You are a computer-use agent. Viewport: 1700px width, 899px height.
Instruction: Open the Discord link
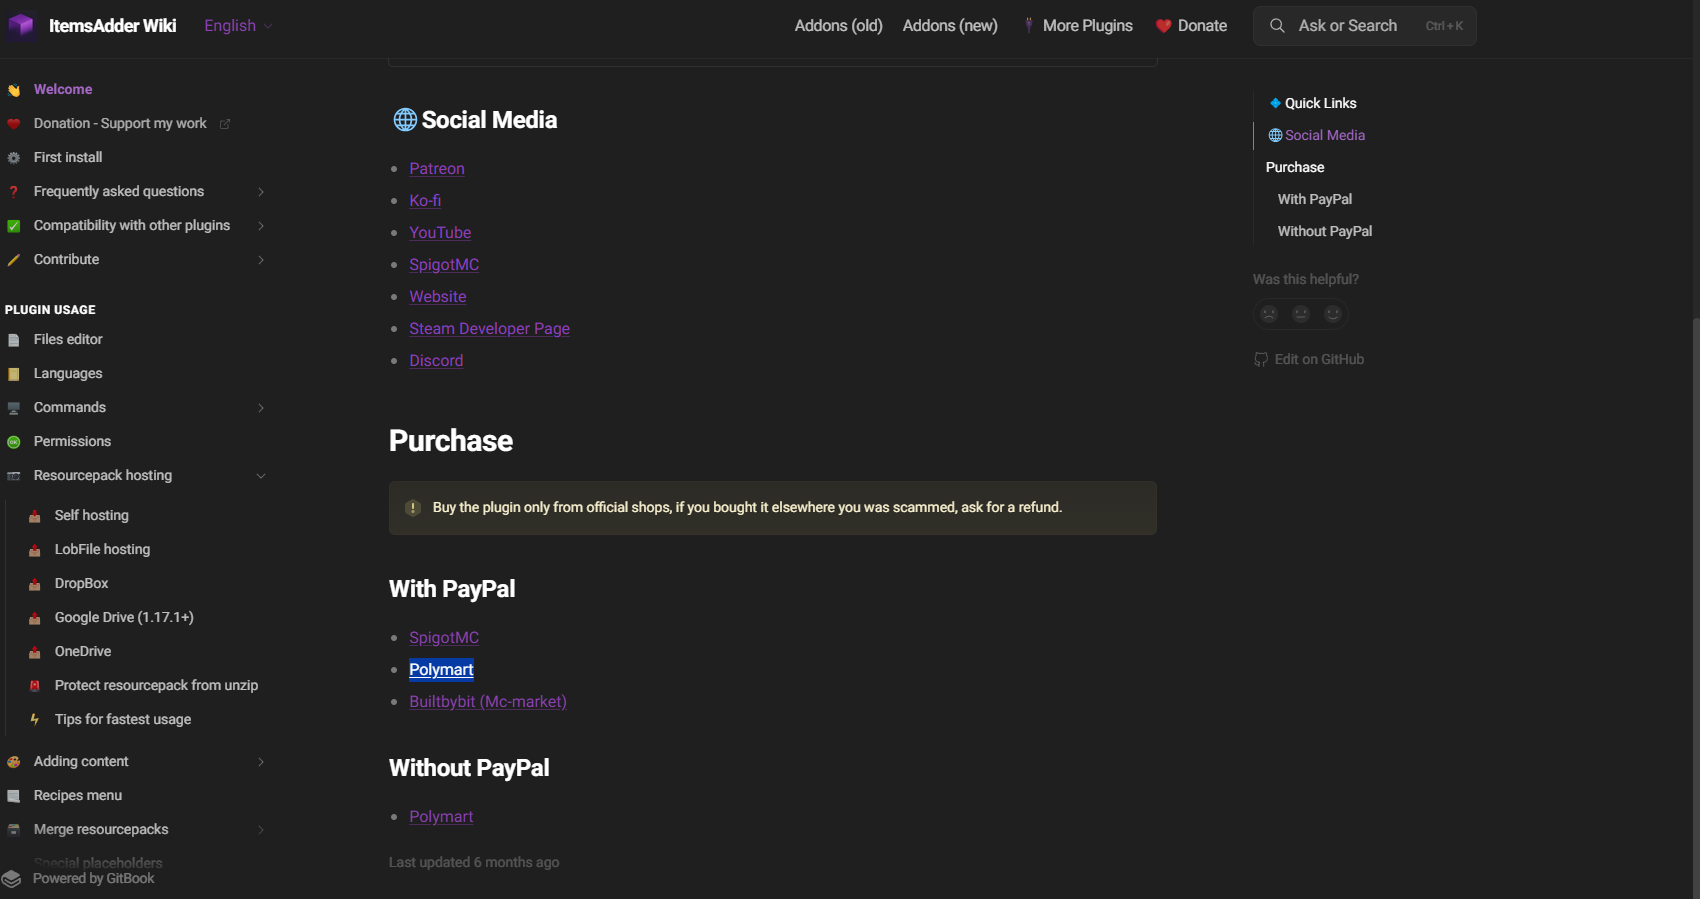[436, 361]
